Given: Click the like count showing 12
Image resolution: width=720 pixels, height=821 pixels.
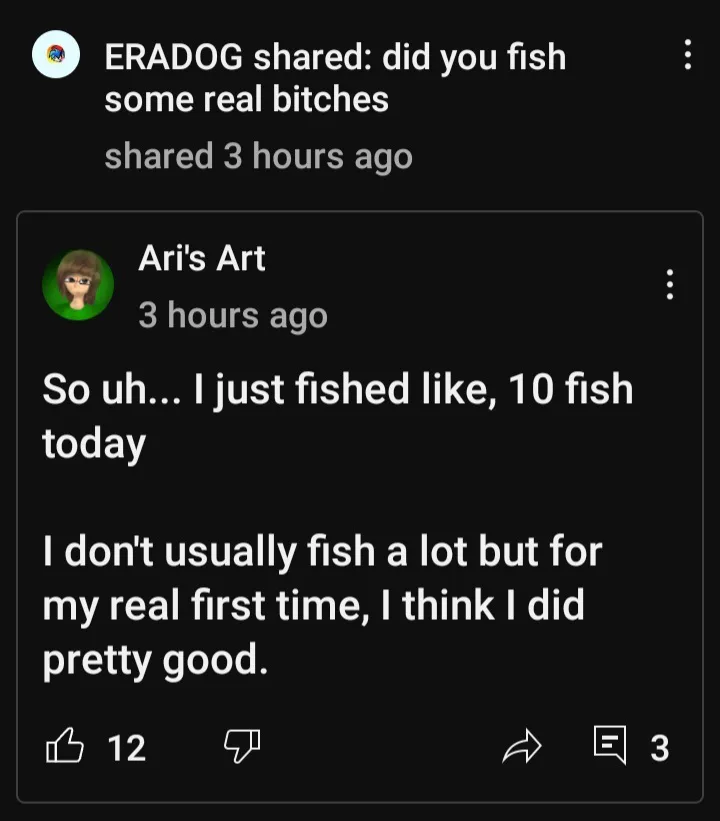Looking at the screenshot, I should click(126, 747).
